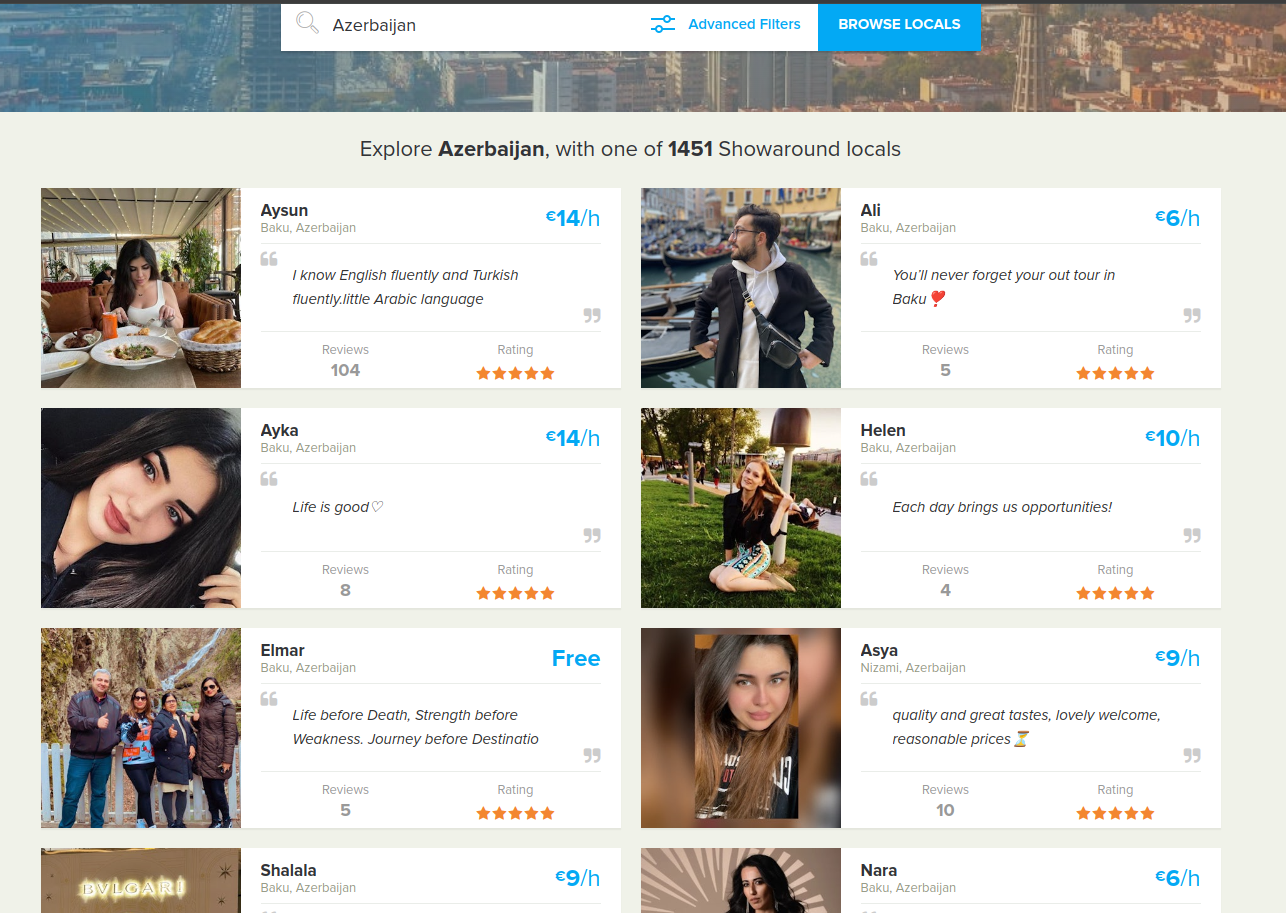This screenshot has height=913, width=1286.
Task: Click Asya's five-star rating
Action: click(1115, 813)
